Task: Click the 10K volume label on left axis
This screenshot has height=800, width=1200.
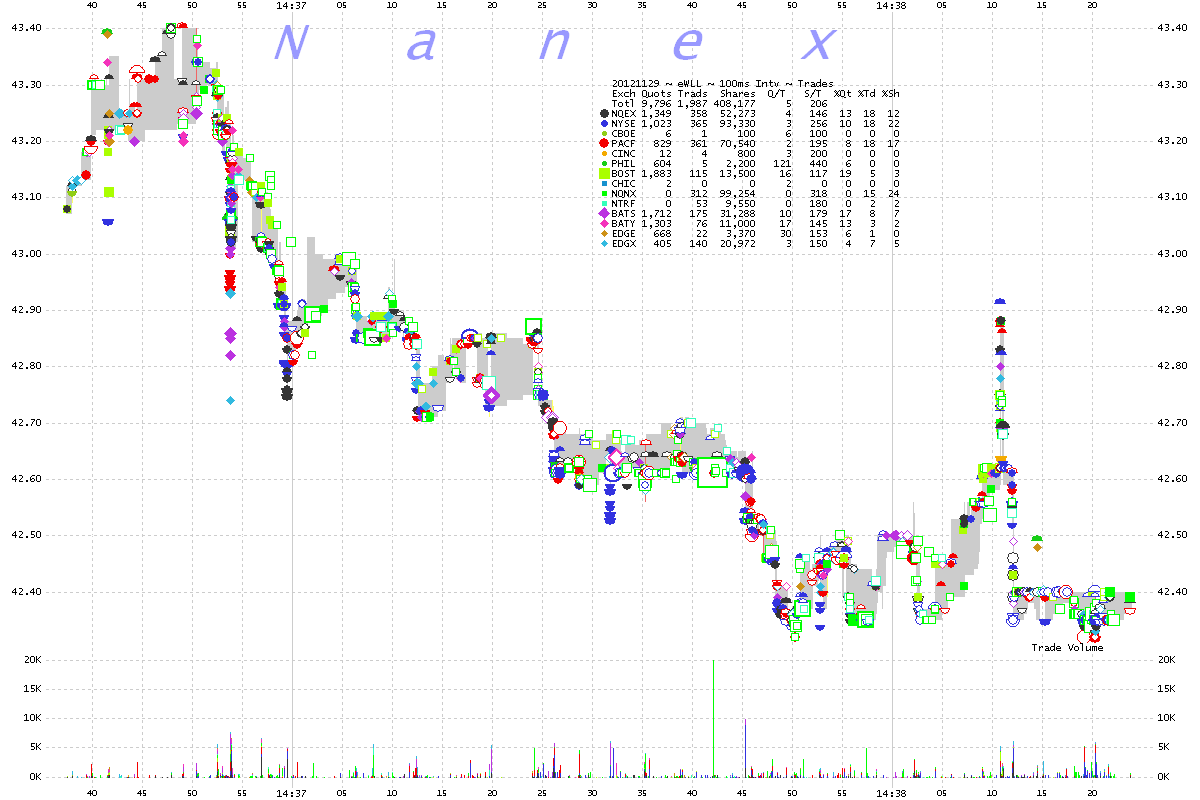Action: [30, 718]
